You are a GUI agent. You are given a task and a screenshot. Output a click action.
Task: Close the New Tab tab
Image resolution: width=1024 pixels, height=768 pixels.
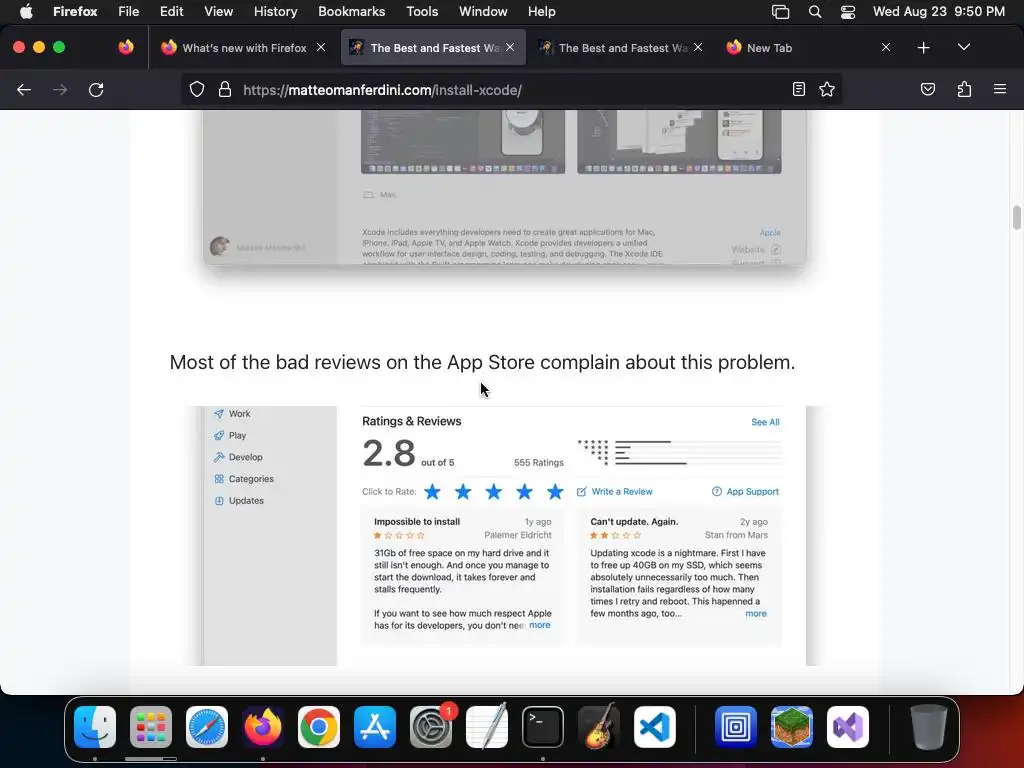point(886,48)
